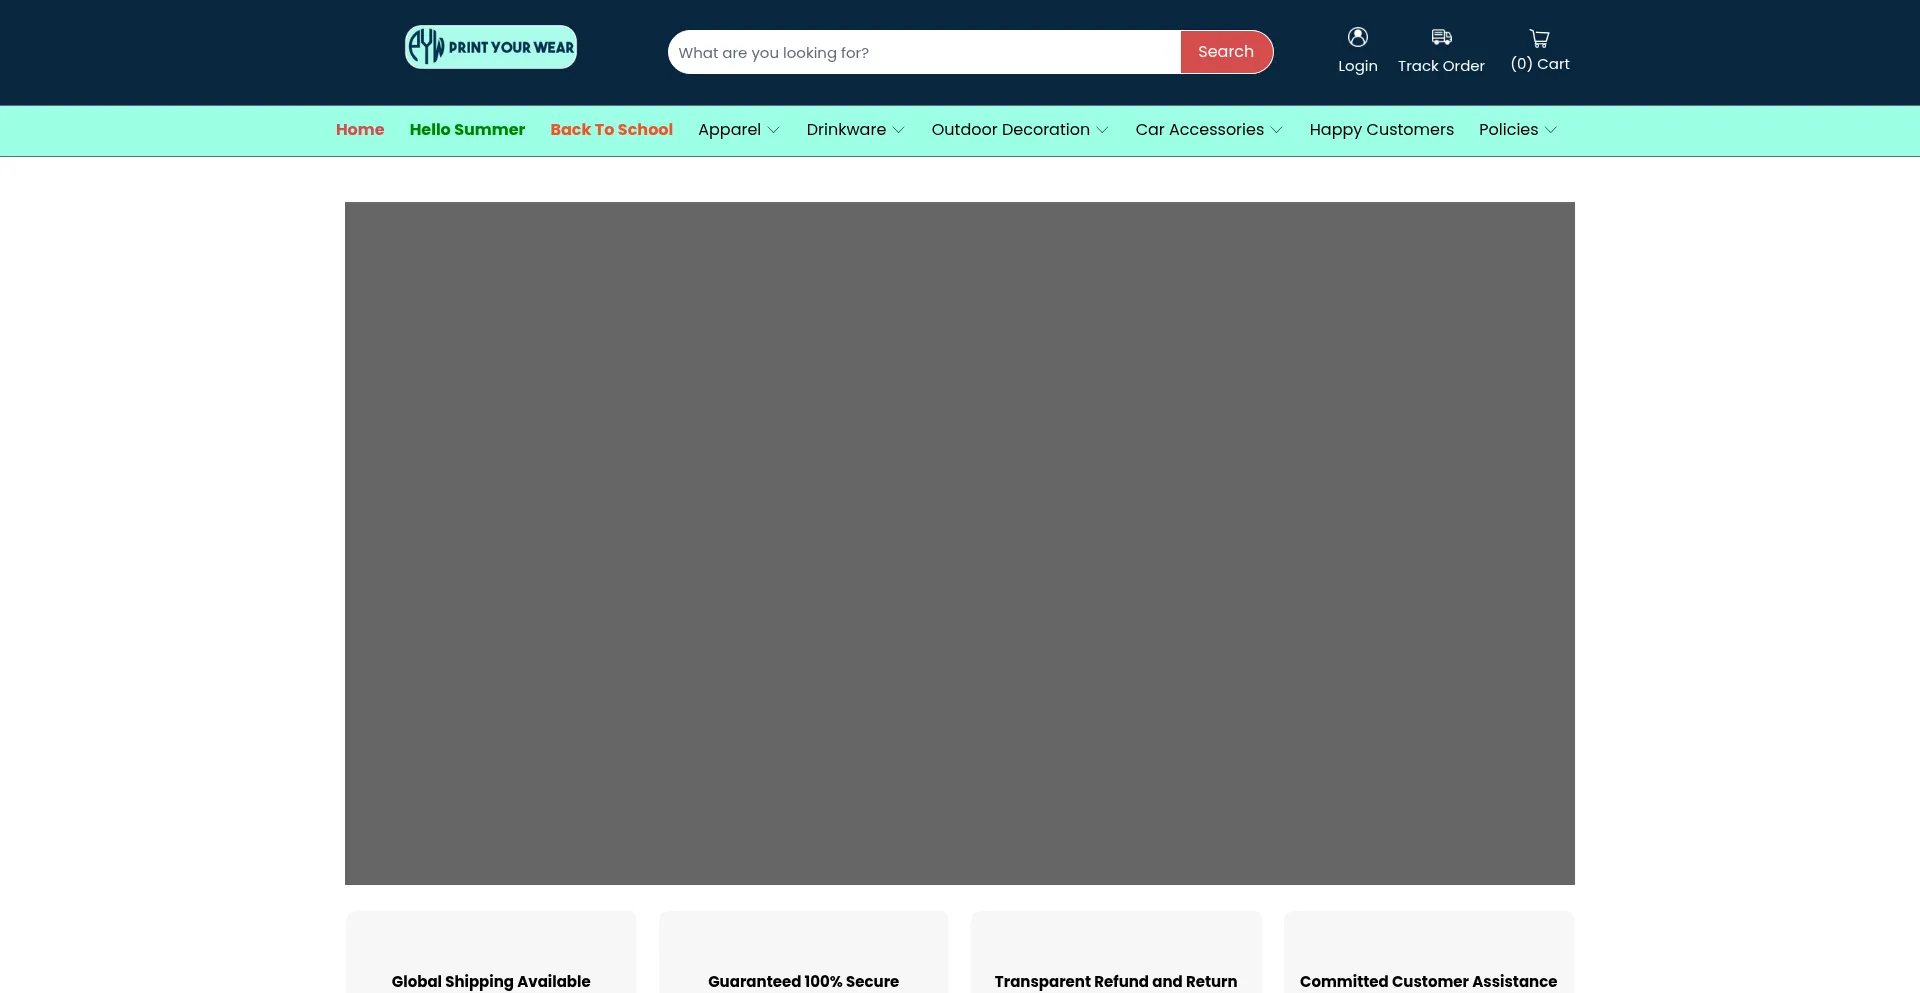Expand the Apparel dropdown chevron

coord(773,130)
